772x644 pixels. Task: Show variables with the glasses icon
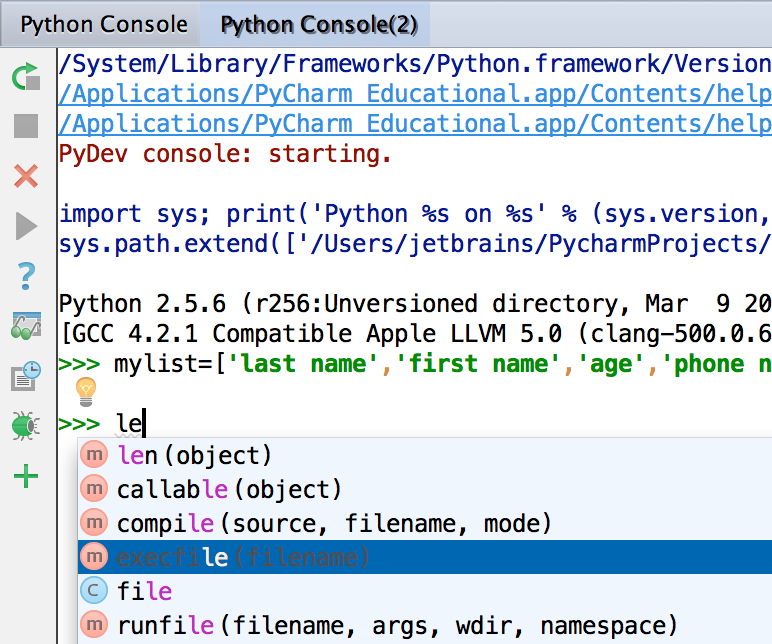point(26,326)
